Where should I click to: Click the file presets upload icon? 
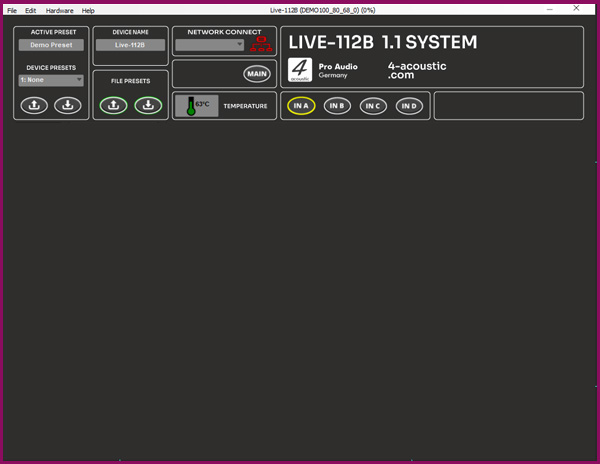113,105
